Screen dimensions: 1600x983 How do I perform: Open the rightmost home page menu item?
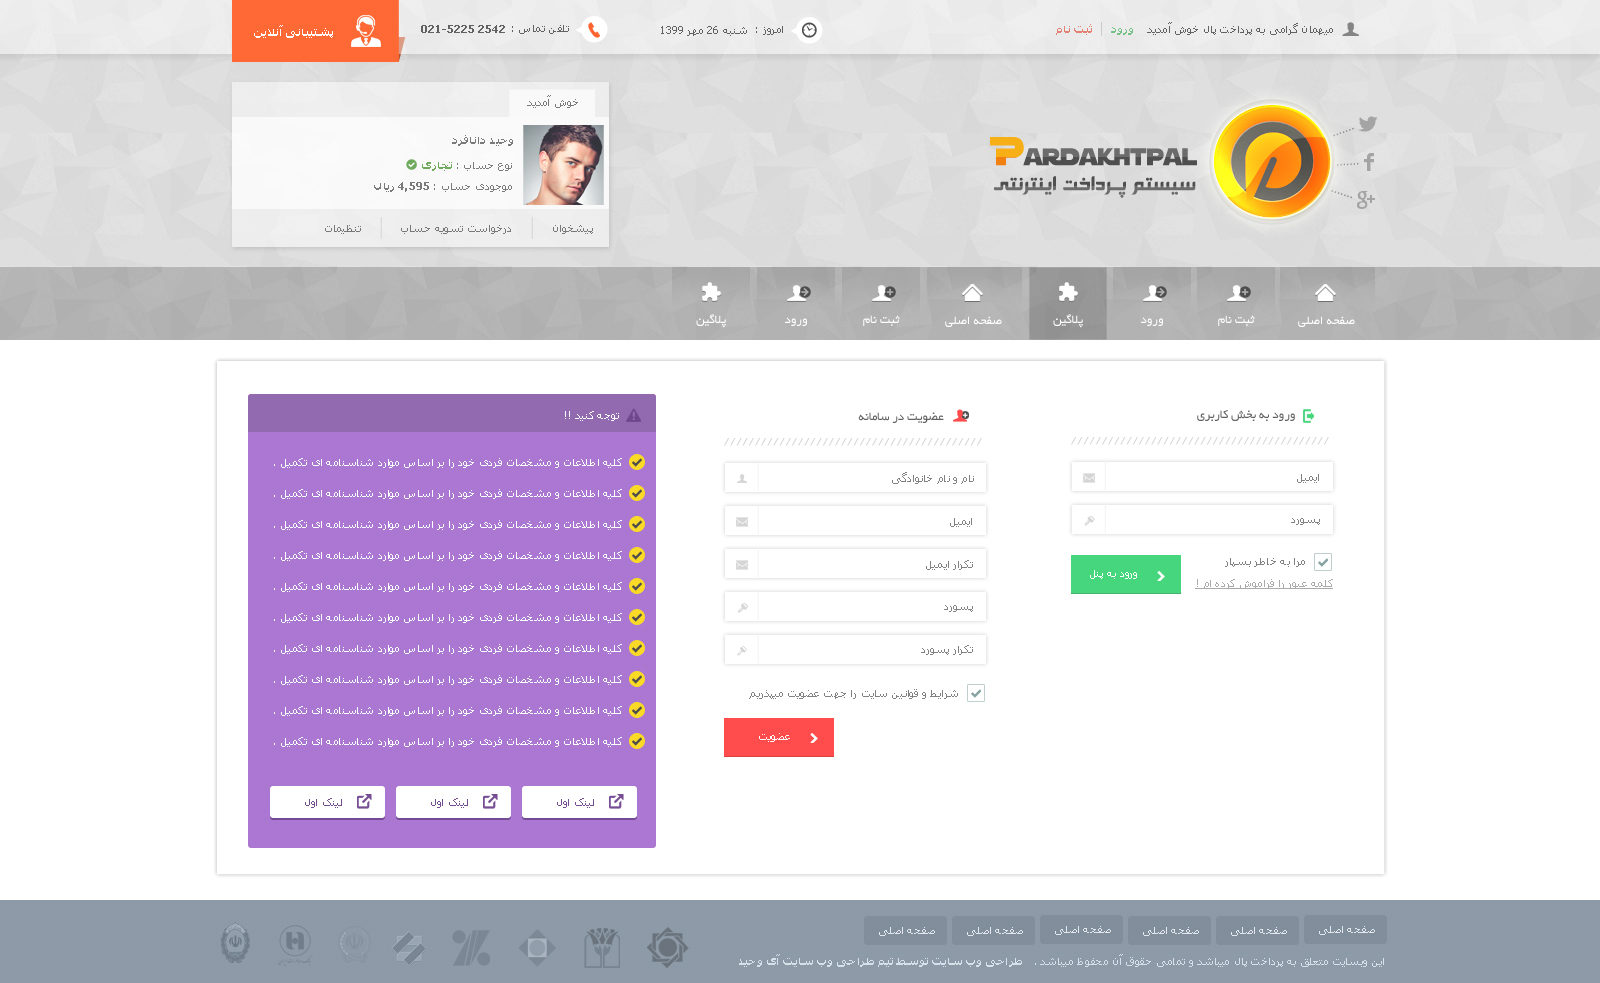click(x=1325, y=303)
